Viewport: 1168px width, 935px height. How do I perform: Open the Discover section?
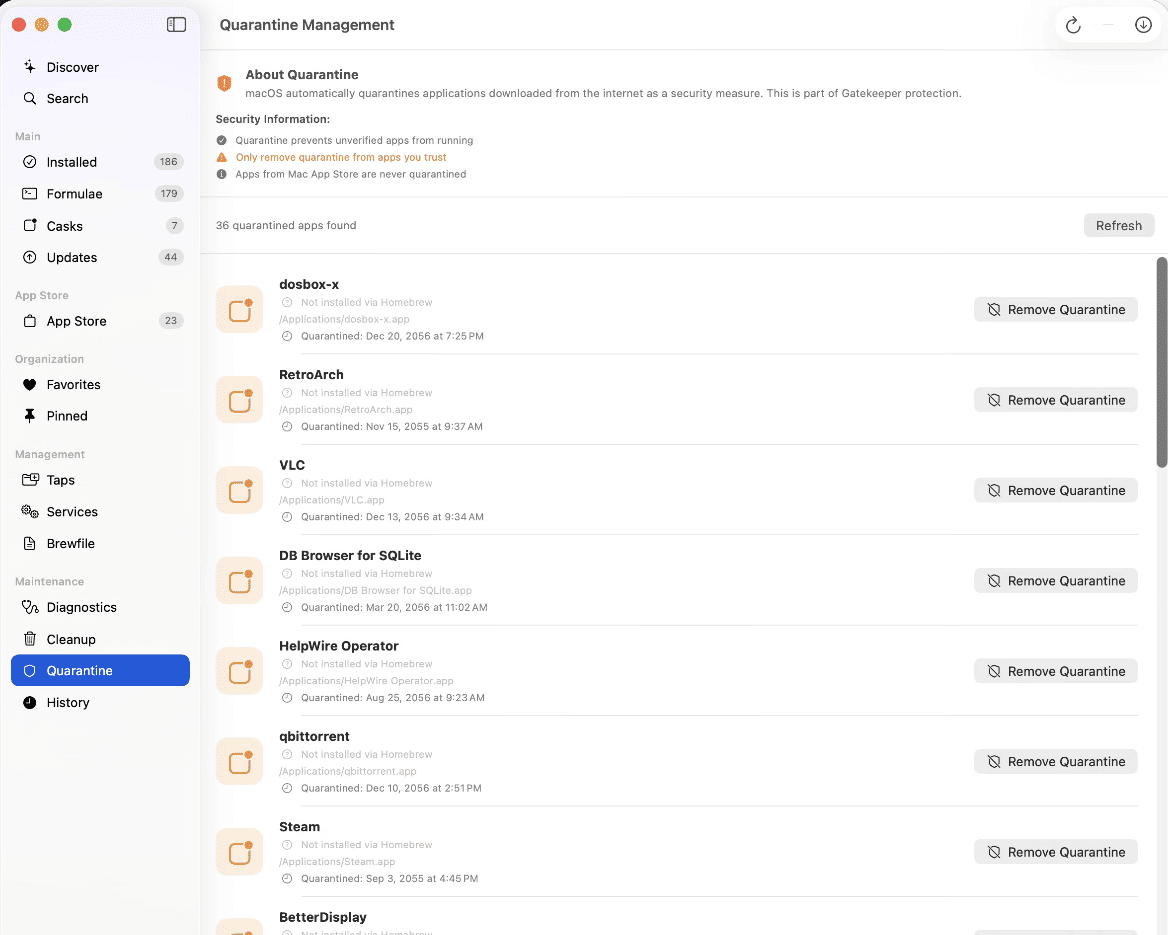point(72,67)
